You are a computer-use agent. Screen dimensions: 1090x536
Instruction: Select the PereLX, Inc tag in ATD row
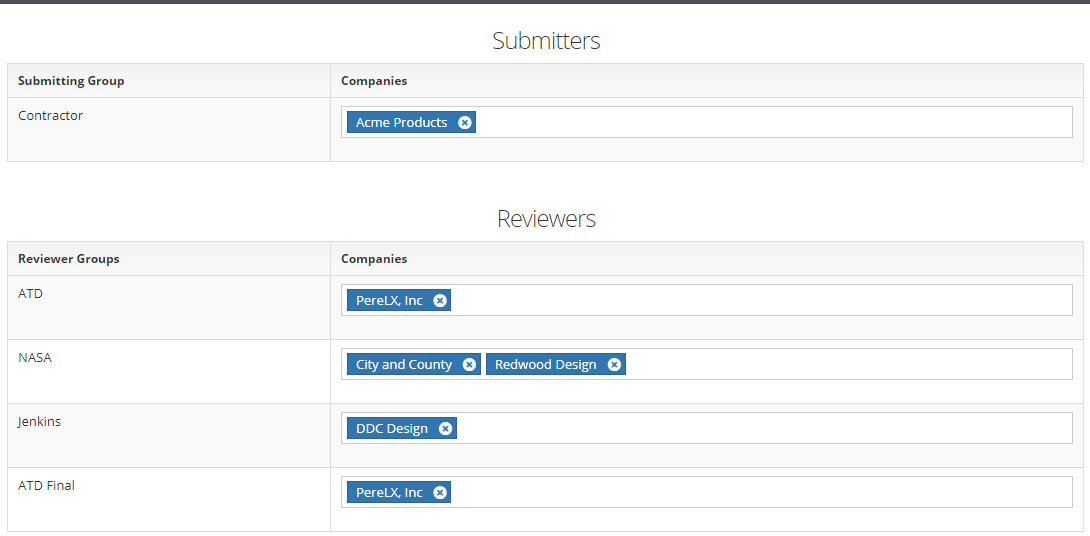(x=389, y=300)
